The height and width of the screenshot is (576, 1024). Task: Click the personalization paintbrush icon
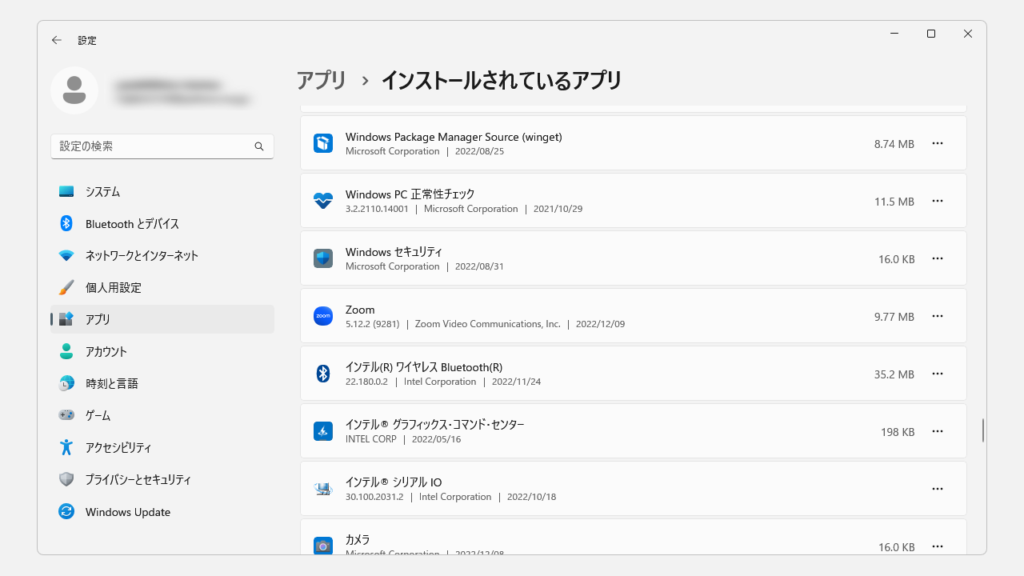66,287
